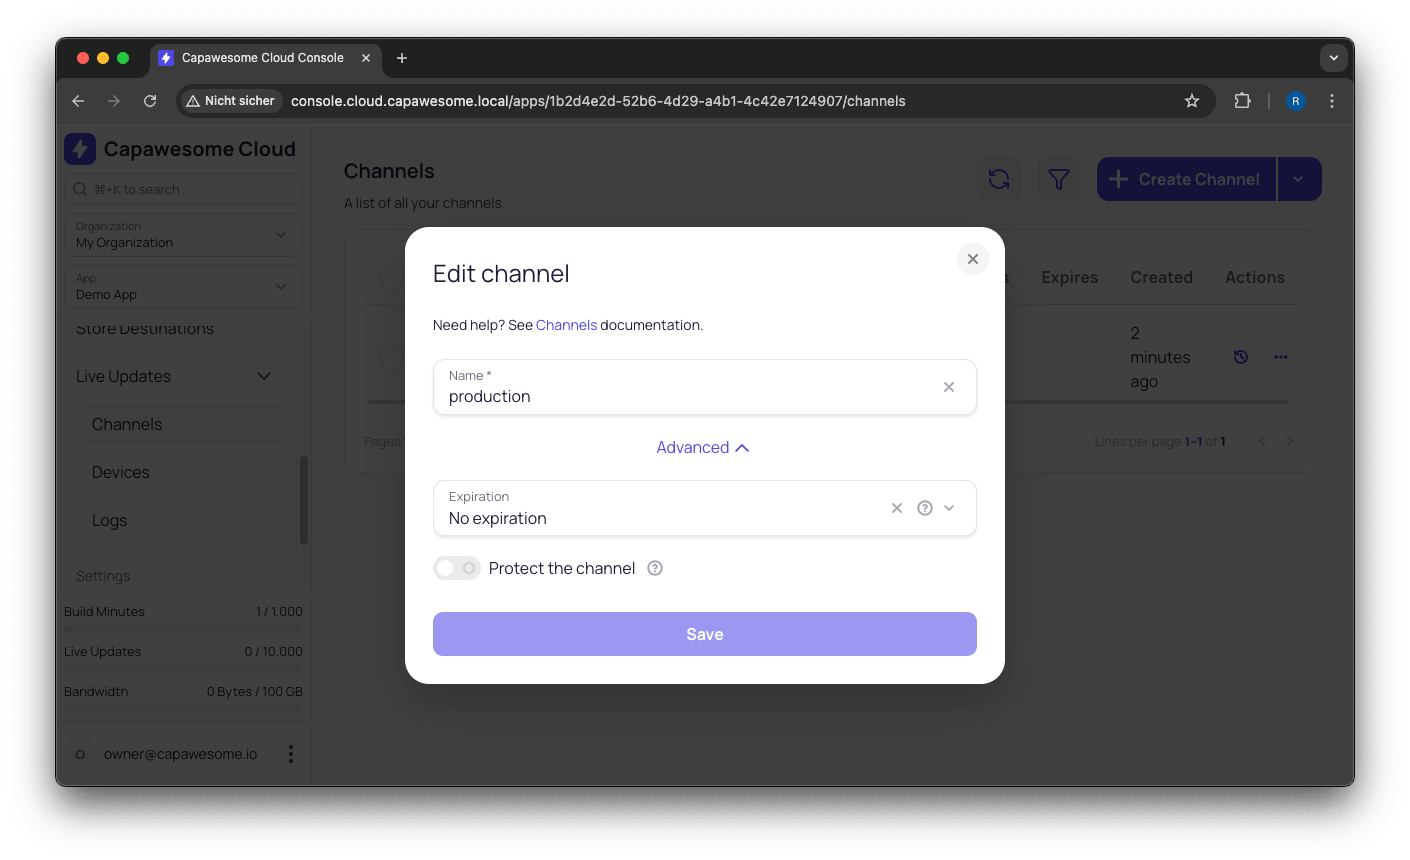Collapse the Advanced section
The height and width of the screenshot is (860, 1410).
[703, 447]
